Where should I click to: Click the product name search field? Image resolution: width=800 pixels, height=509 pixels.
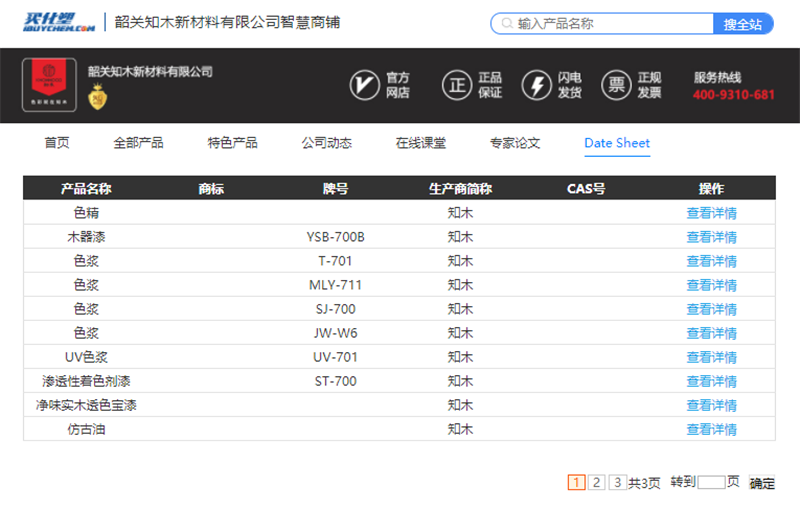click(610, 24)
